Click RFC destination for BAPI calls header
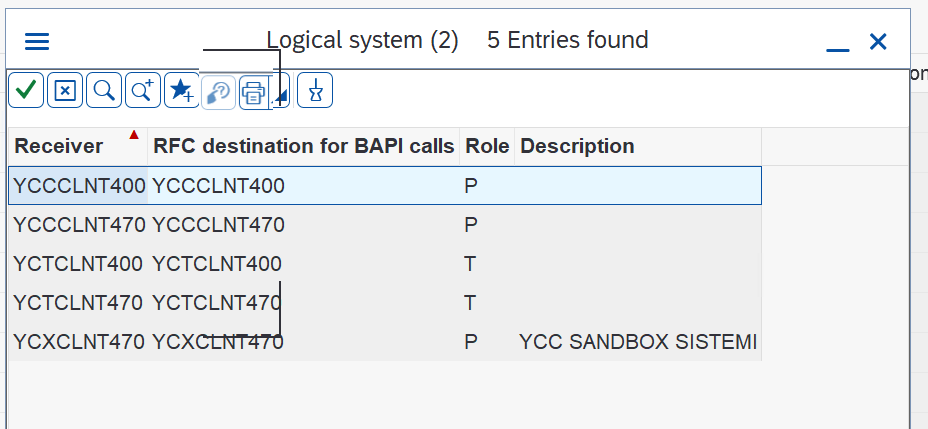The image size is (928, 429). [x=304, y=146]
